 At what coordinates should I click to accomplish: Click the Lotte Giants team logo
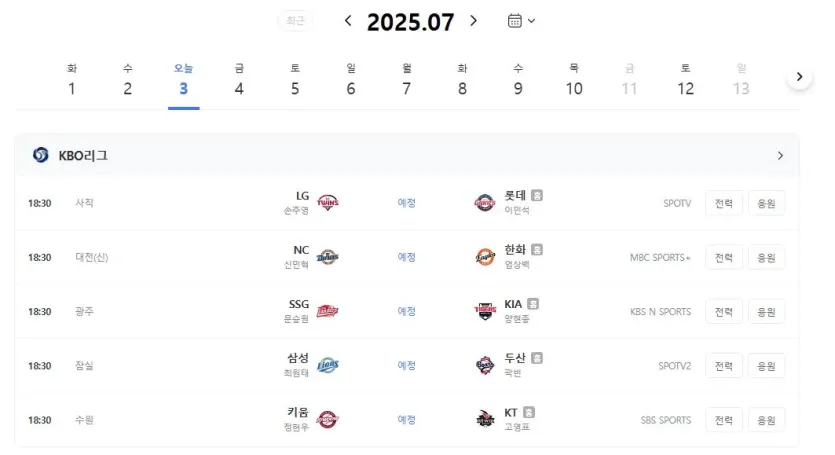pyautogui.click(x=485, y=203)
